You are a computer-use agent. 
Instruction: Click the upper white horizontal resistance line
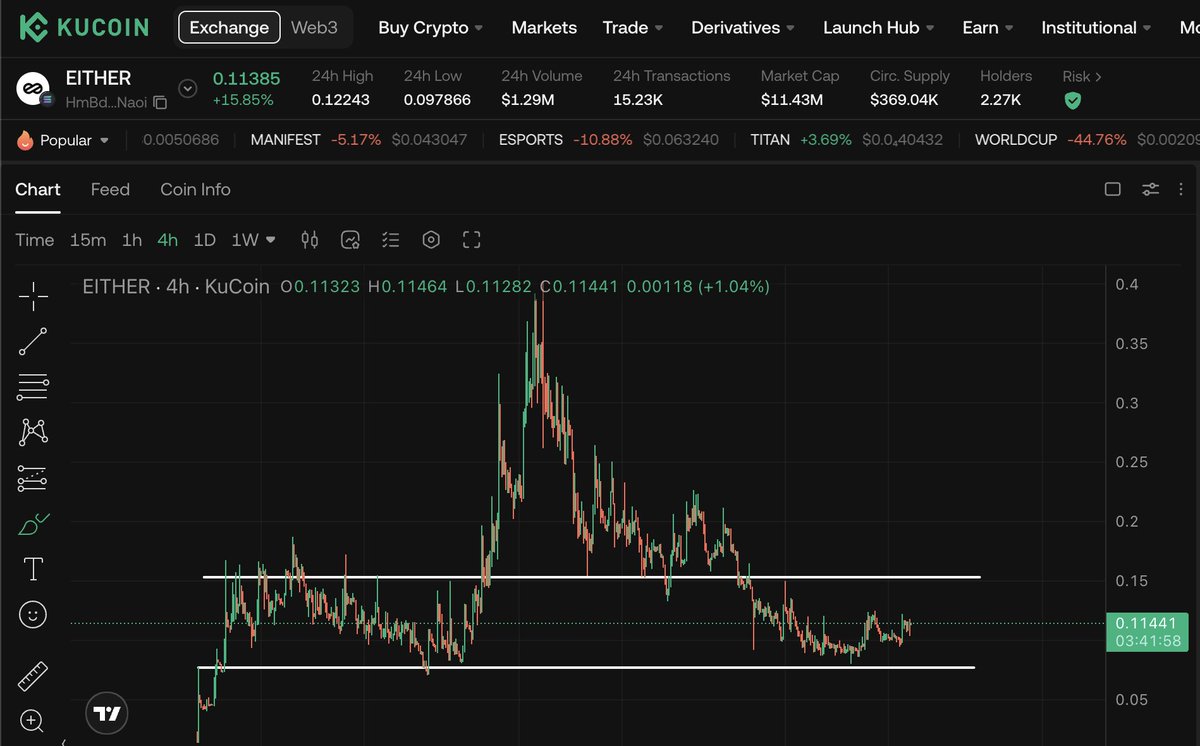591,577
